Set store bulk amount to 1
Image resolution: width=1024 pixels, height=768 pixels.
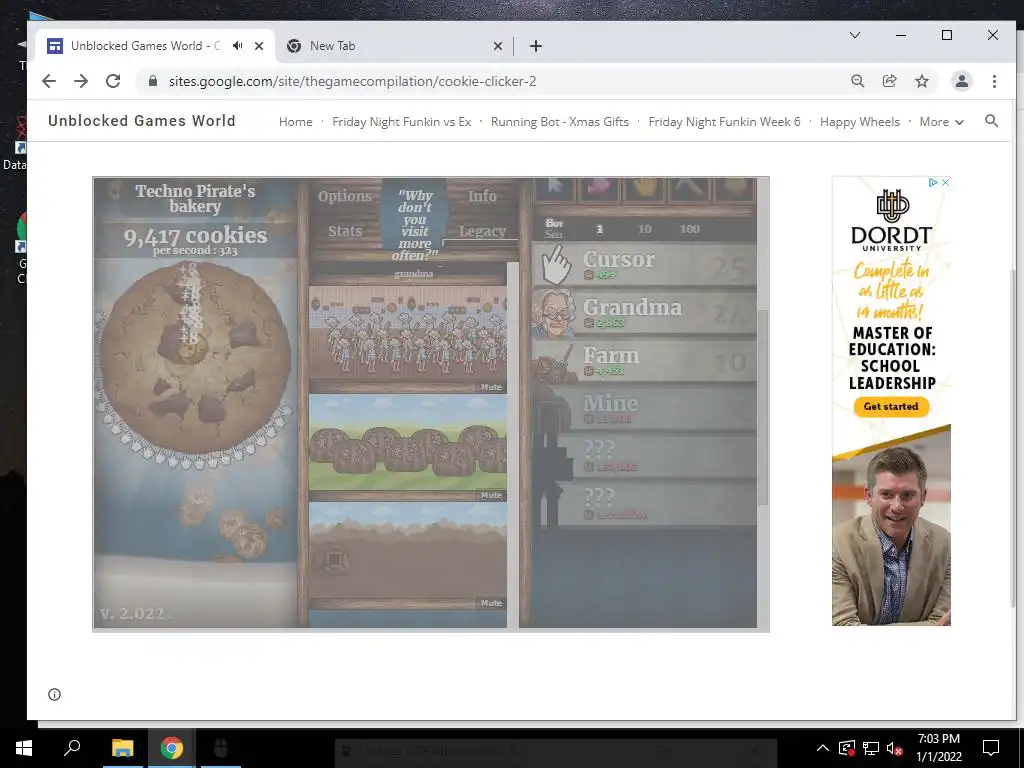[x=600, y=229]
